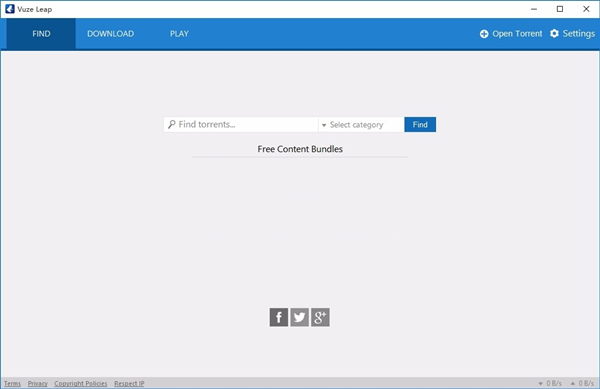This screenshot has width=600, height=389.
Task: Switch to the DOWNLOAD tab
Action: pos(110,34)
